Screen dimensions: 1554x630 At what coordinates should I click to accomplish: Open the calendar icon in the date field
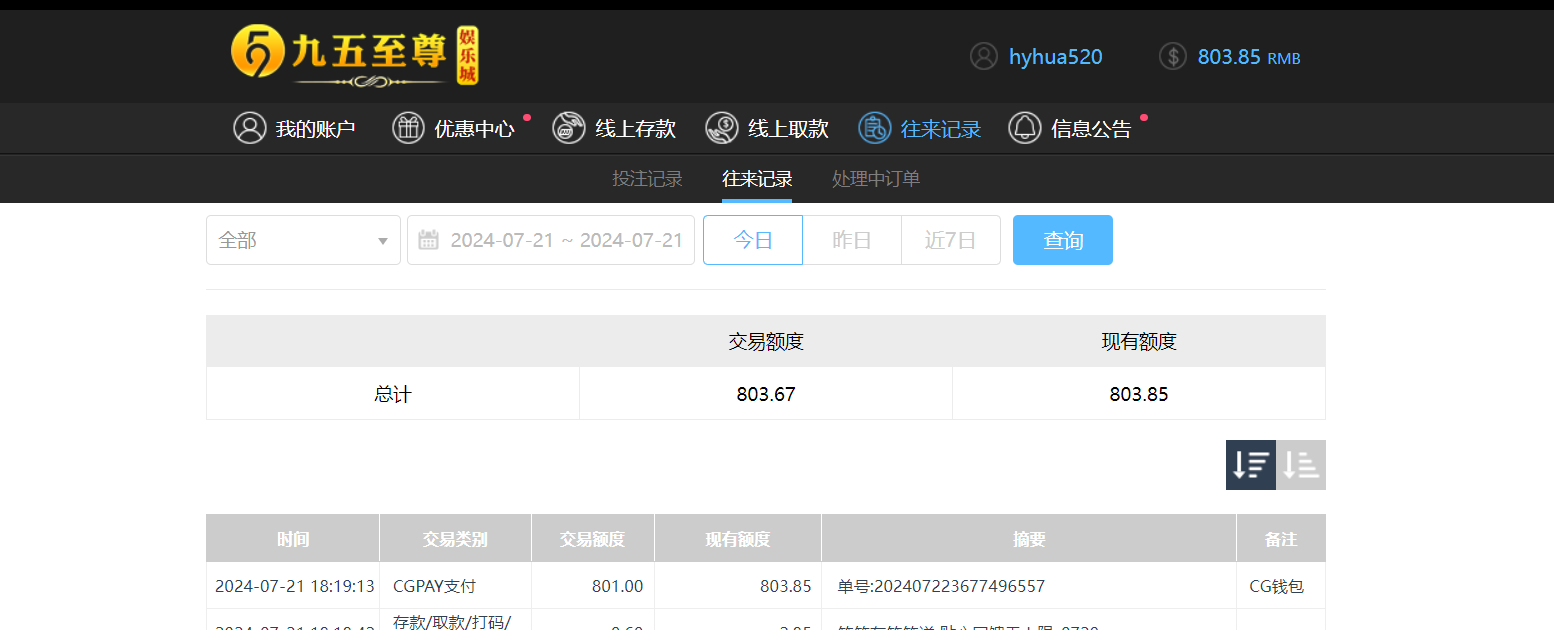coord(429,240)
